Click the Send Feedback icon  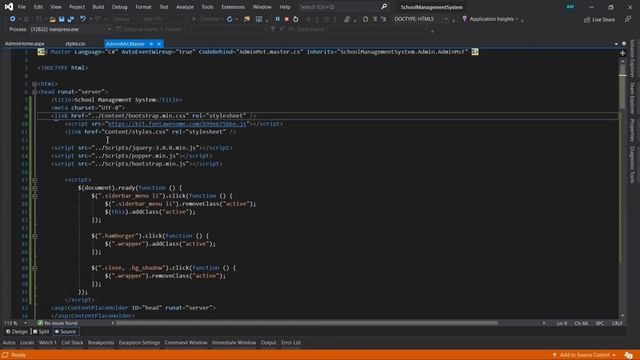(x=628, y=19)
